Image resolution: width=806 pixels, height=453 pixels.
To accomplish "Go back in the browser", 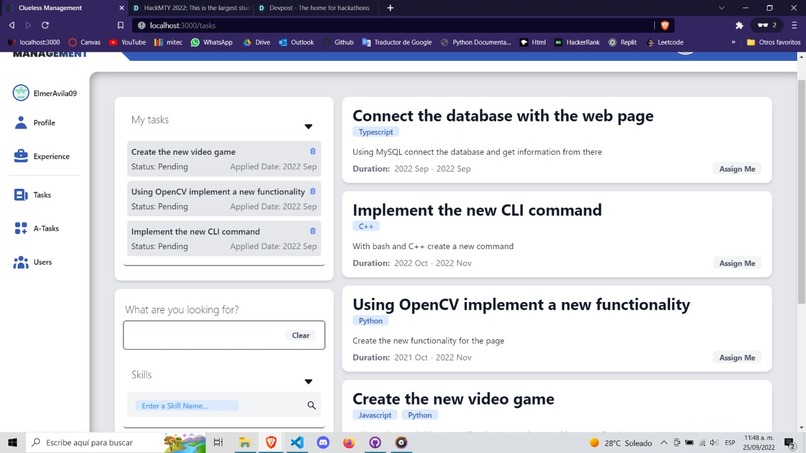I will [11, 25].
